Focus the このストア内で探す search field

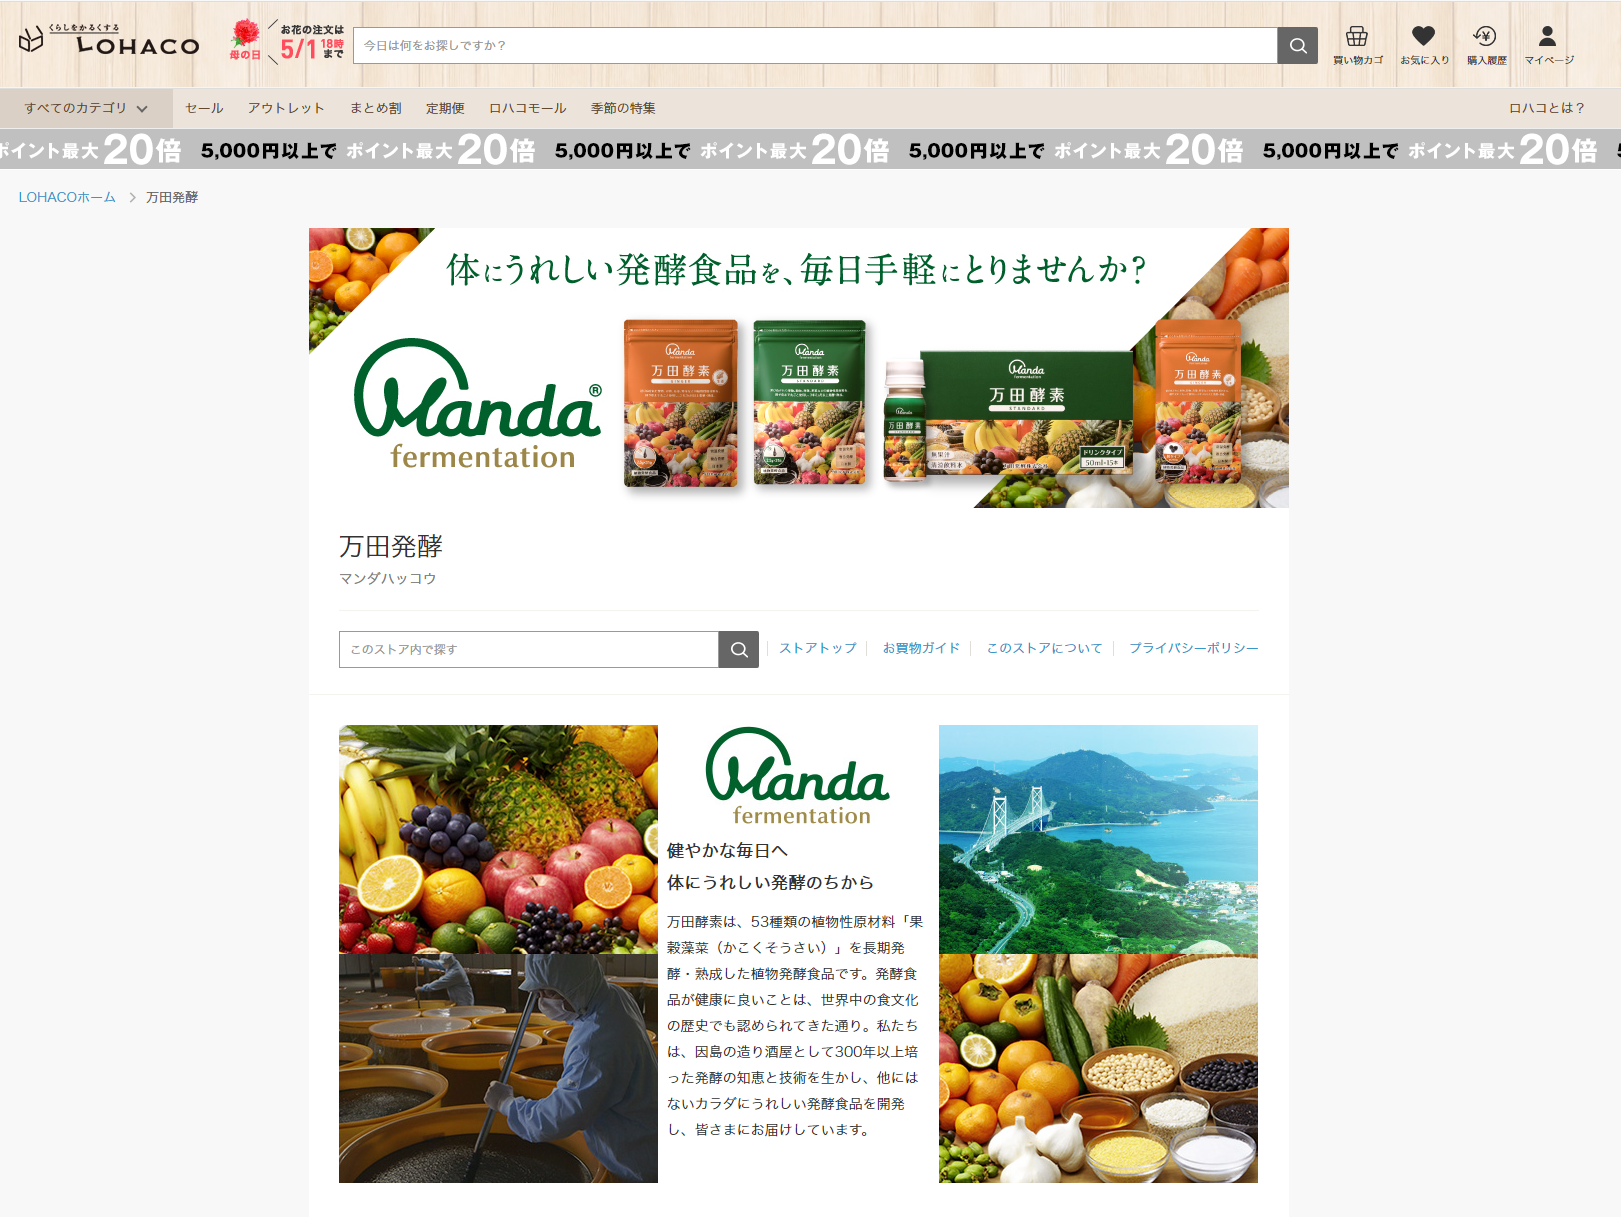[529, 649]
